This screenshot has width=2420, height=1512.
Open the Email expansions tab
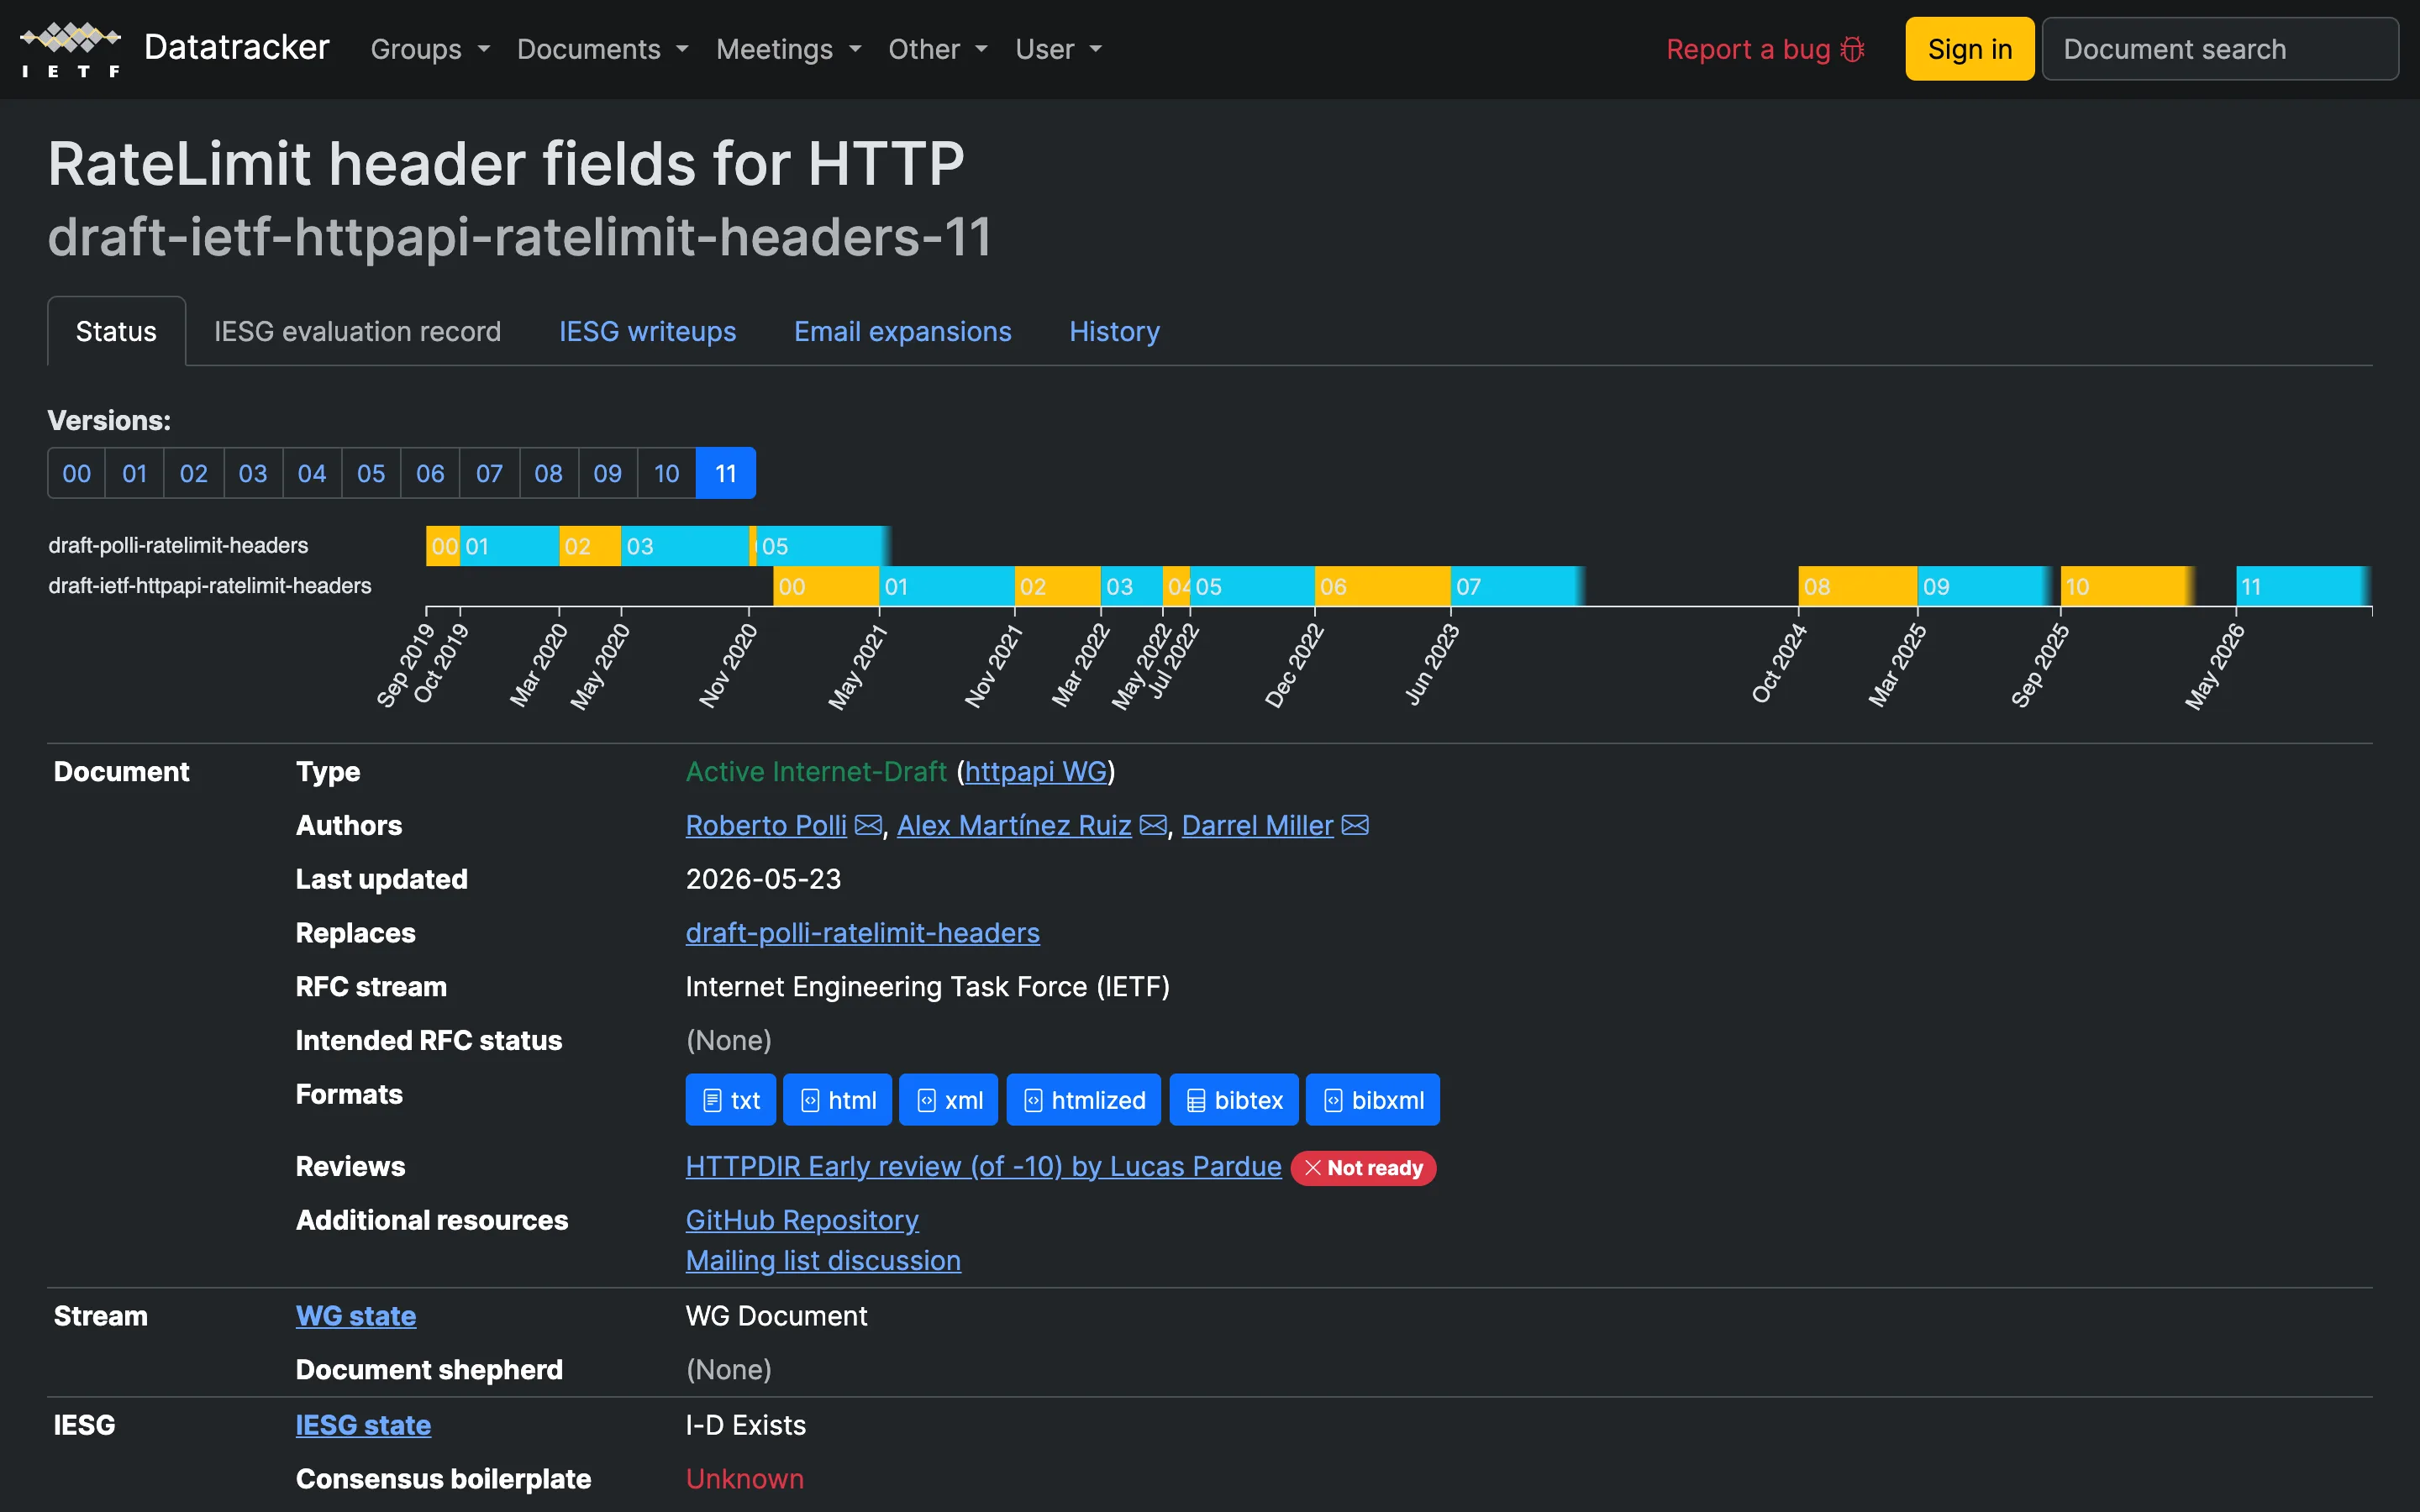click(x=902, y=331)
